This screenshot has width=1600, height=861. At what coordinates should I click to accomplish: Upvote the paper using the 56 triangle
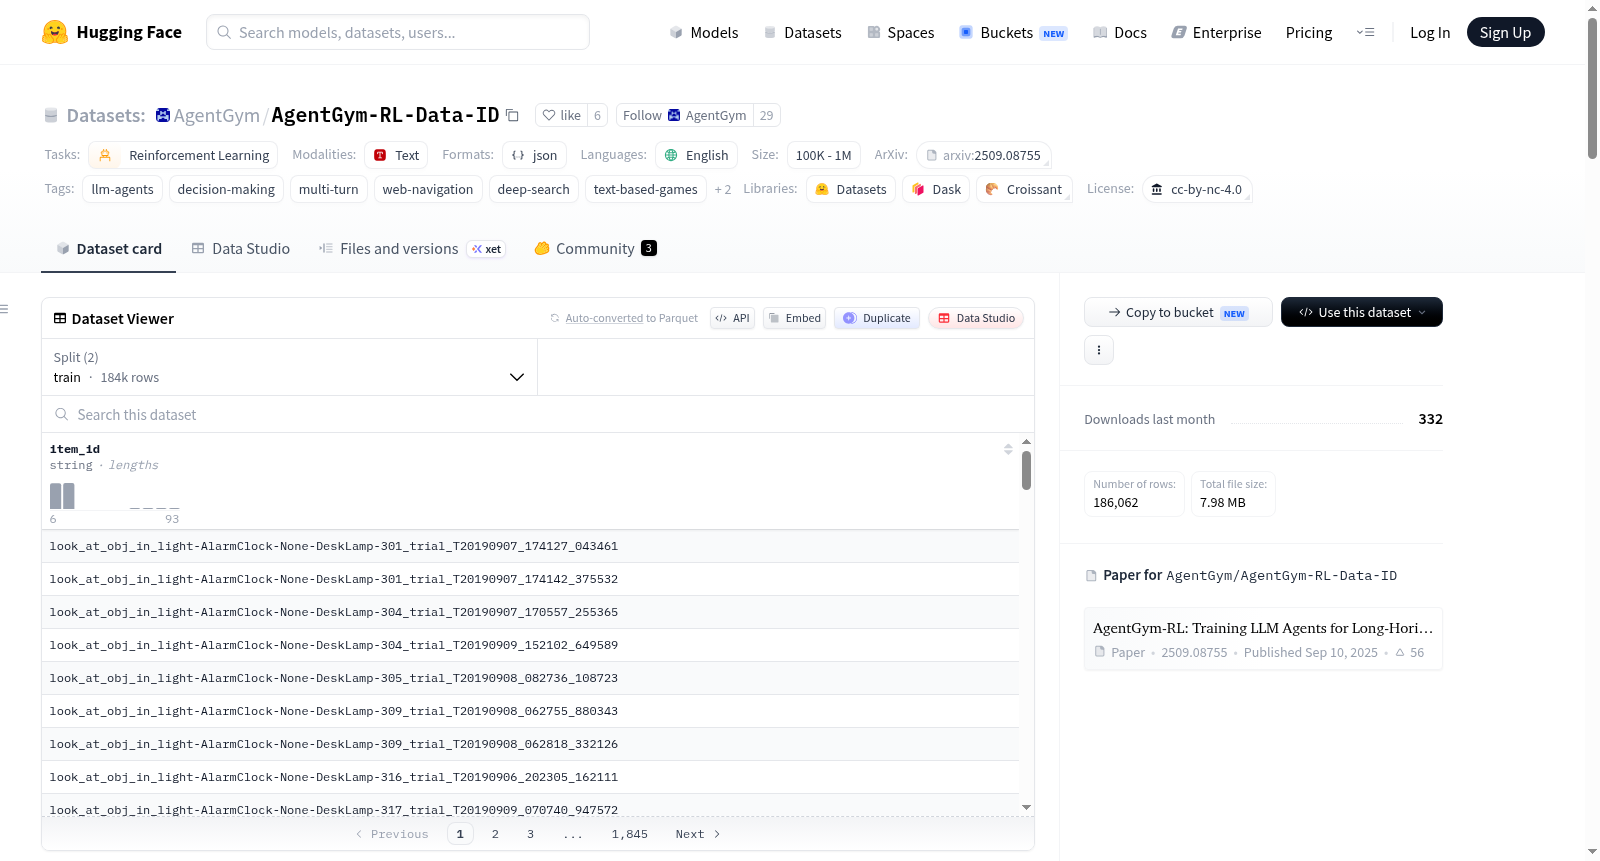click(x=1410, y=652)
